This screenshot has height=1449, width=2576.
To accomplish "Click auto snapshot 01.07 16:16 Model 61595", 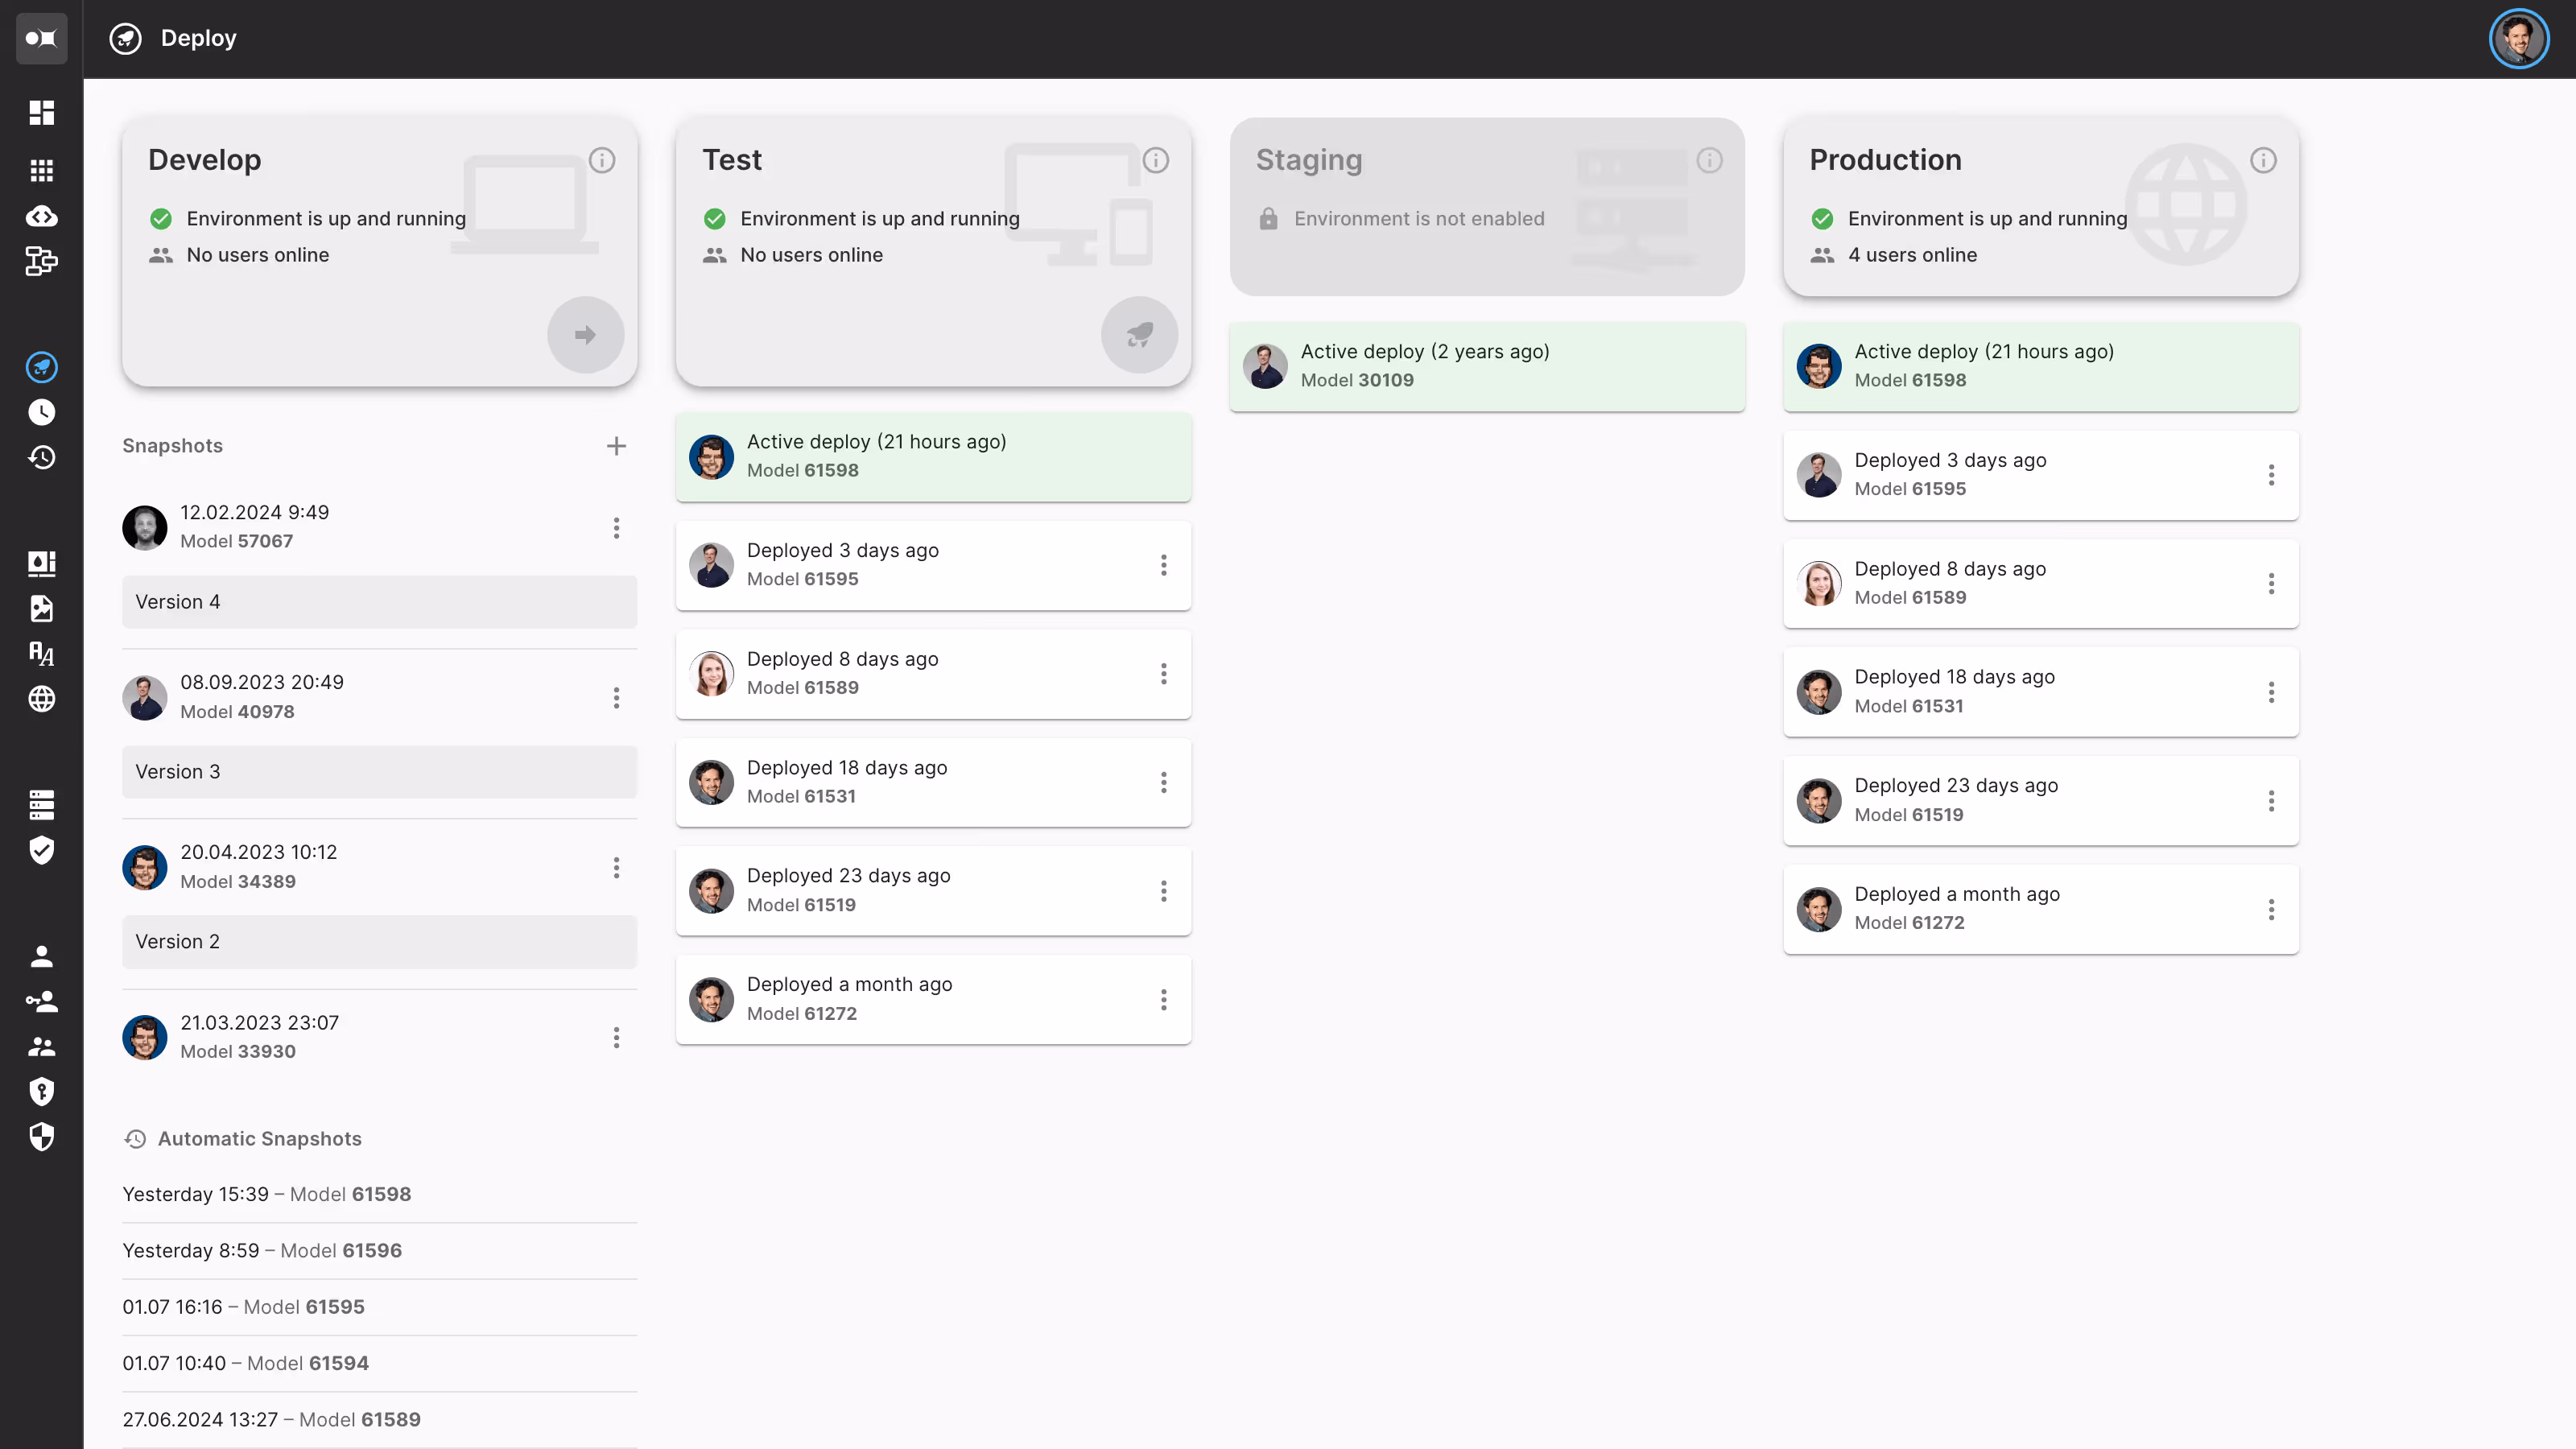I will (x=379, y=1307).
